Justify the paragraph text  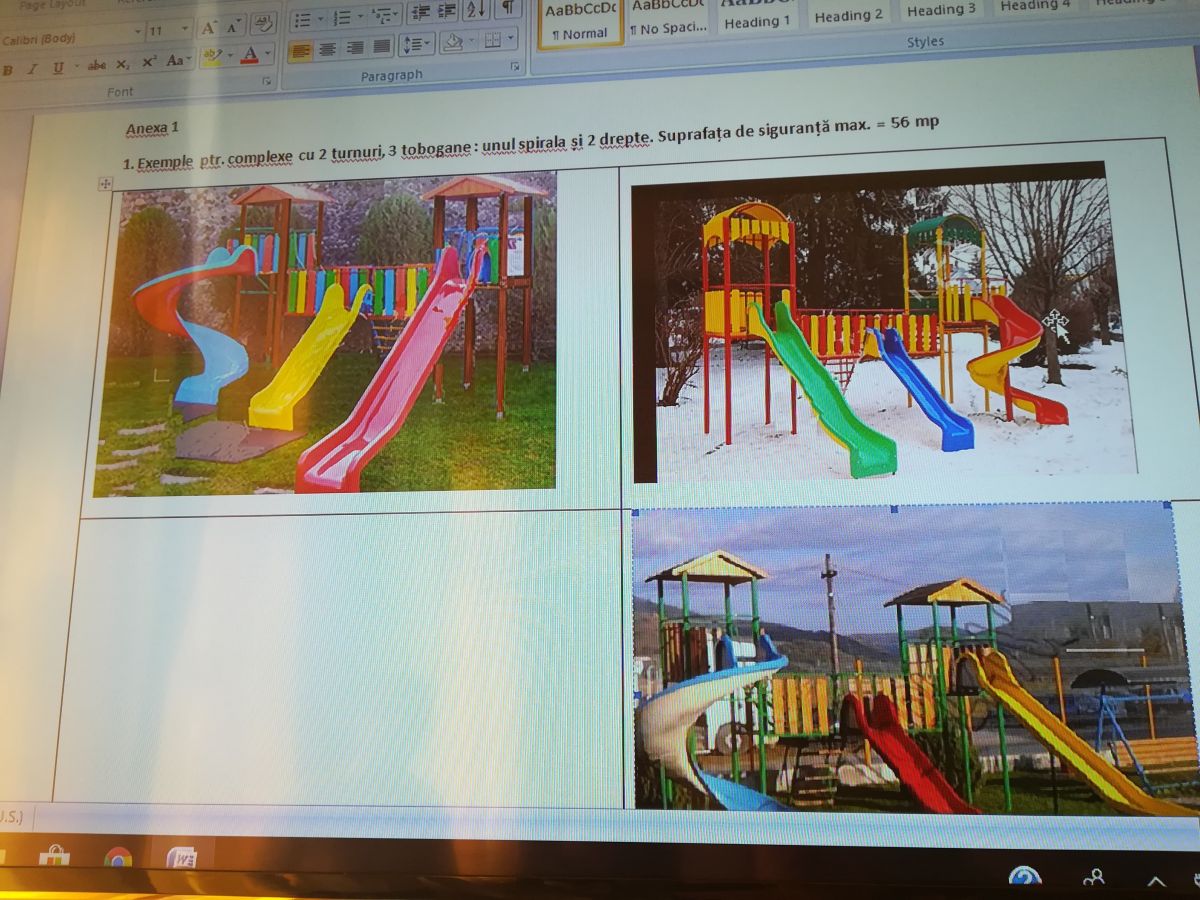(381, 46)
